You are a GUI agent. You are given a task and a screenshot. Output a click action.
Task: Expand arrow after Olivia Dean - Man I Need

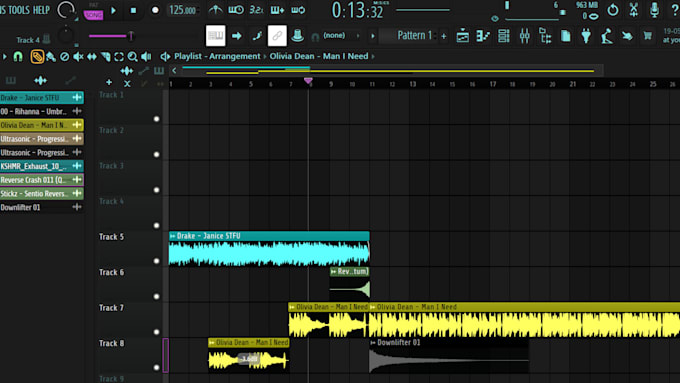pos(373,56)
